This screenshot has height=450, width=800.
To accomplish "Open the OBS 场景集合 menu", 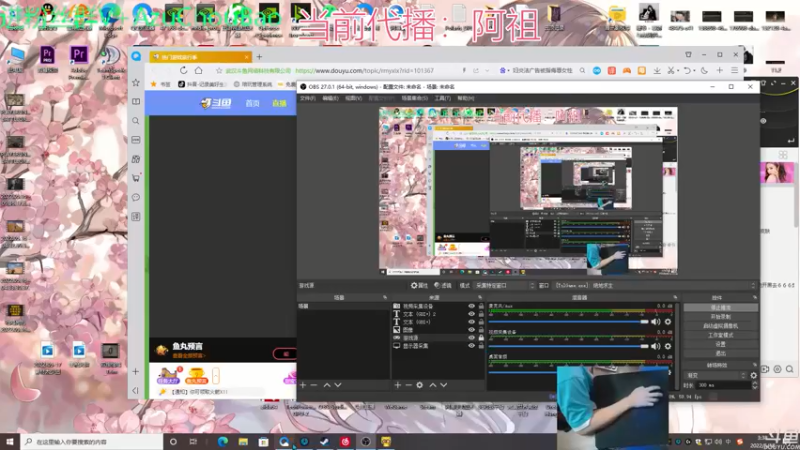I will point(414,98).
